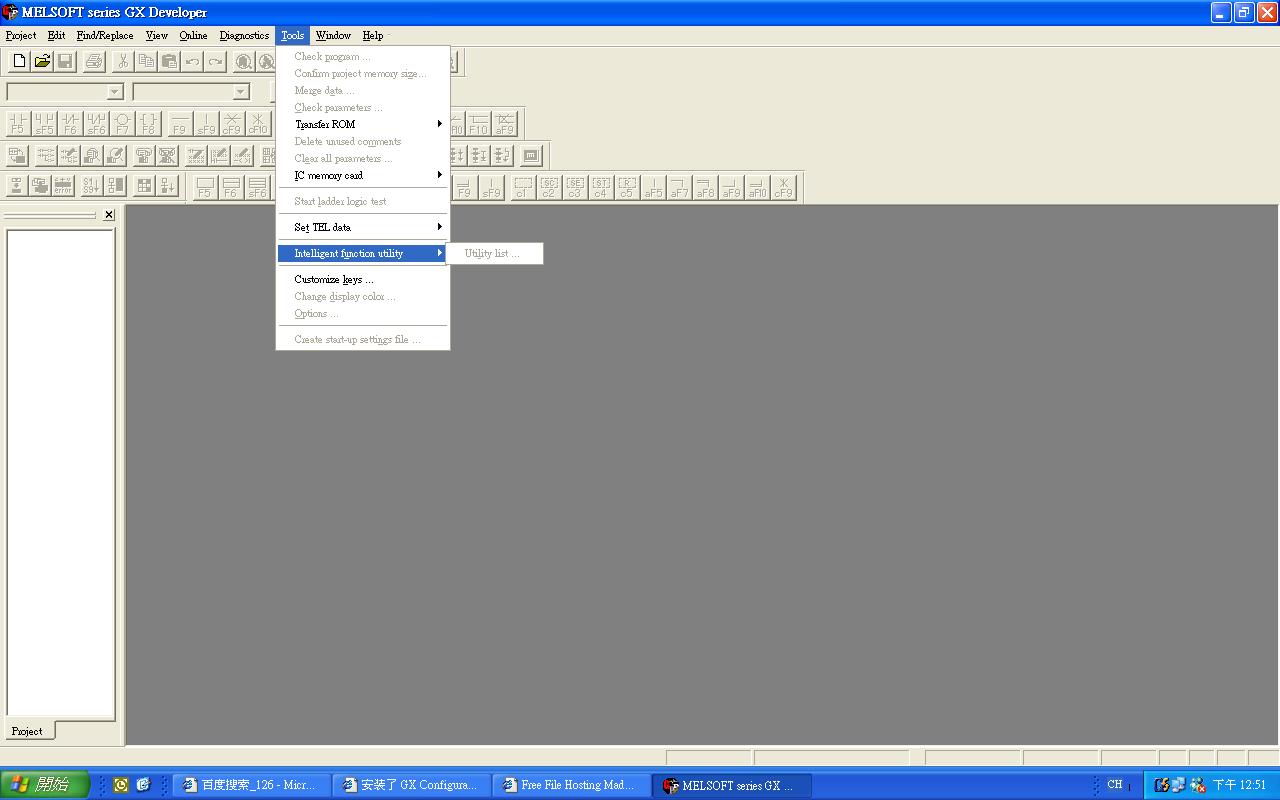Open the Online menu

193,35
